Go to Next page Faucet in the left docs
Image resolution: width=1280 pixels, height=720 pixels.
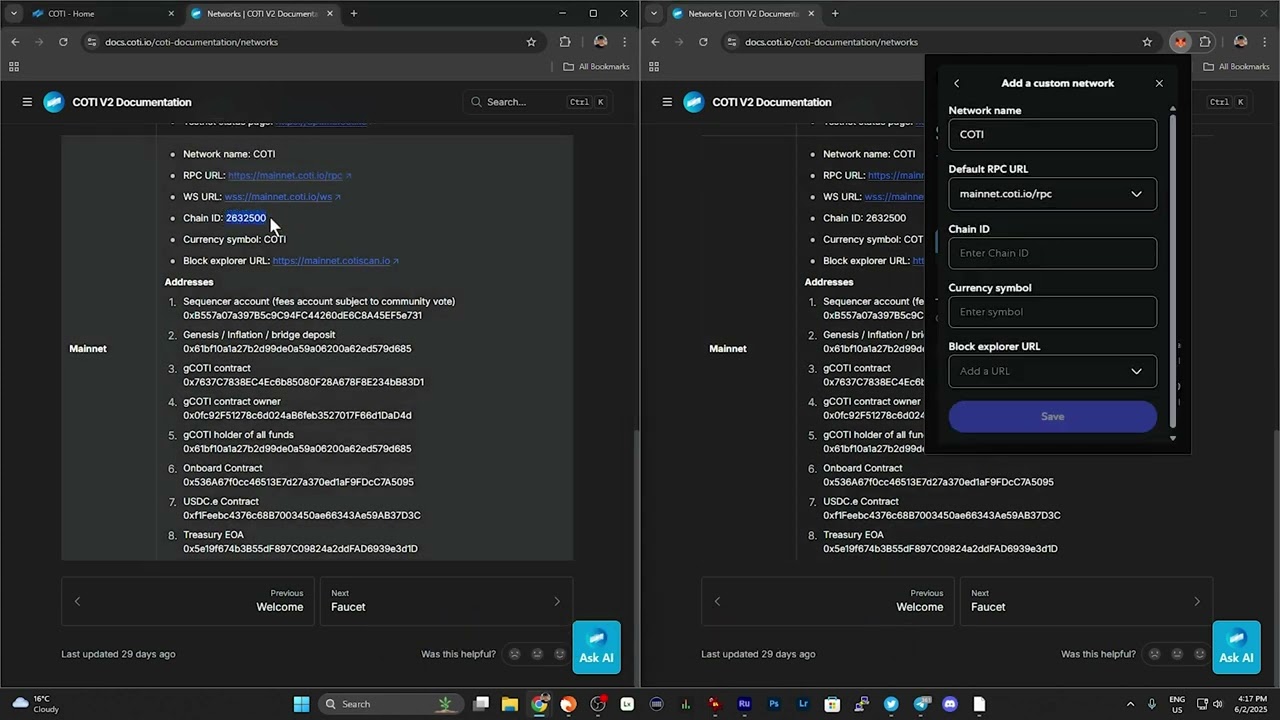coord(446,601)
